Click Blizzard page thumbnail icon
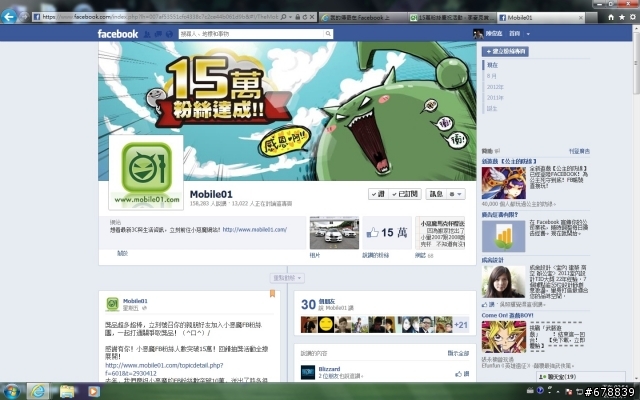This screenshot has height=400, width=640. point(308,372)
